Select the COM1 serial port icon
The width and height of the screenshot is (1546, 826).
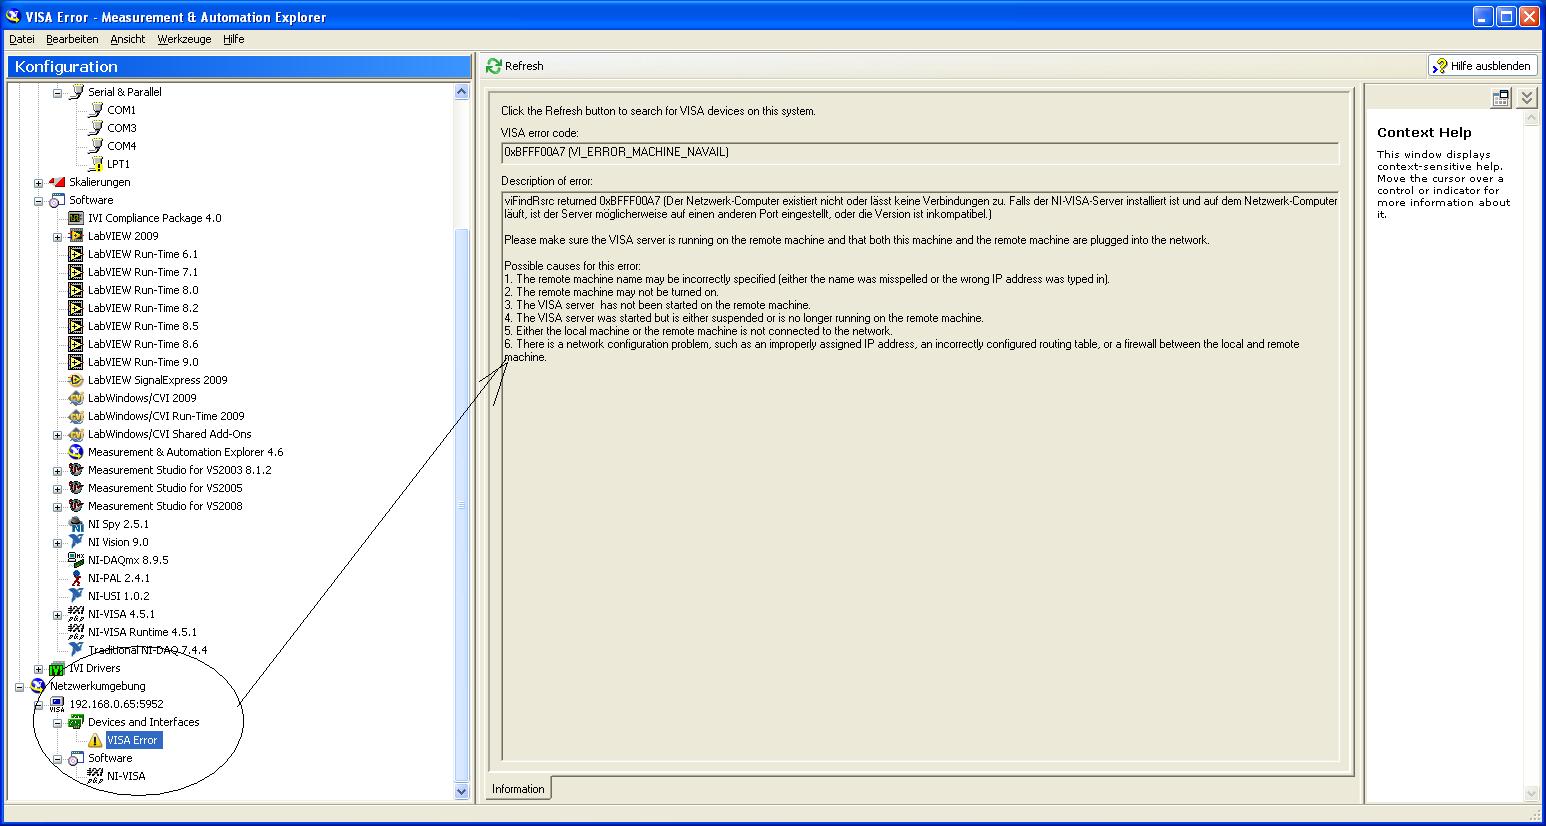pyautogui.click(x=96, y=110)
